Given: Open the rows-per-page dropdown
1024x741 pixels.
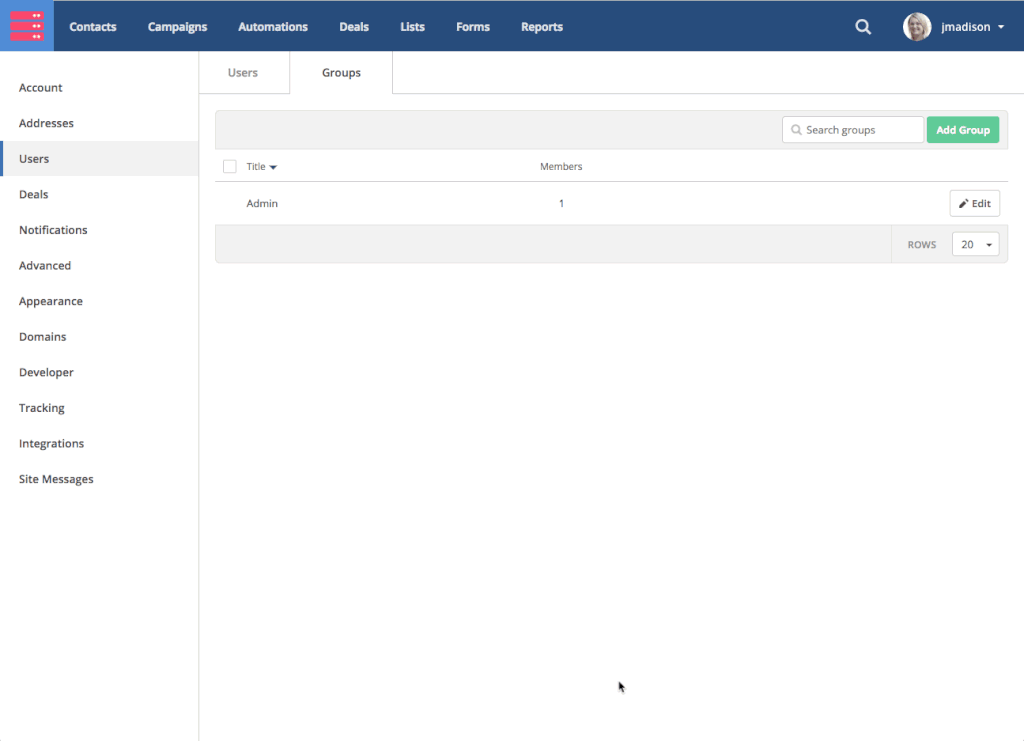Looking at the screenshot, I should coord(975,244).
